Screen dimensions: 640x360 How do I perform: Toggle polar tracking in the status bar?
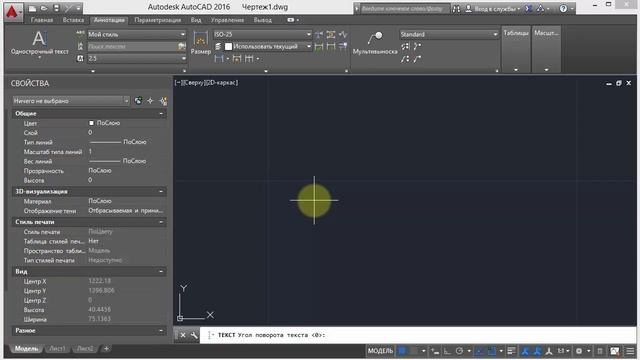pos(459,351)
